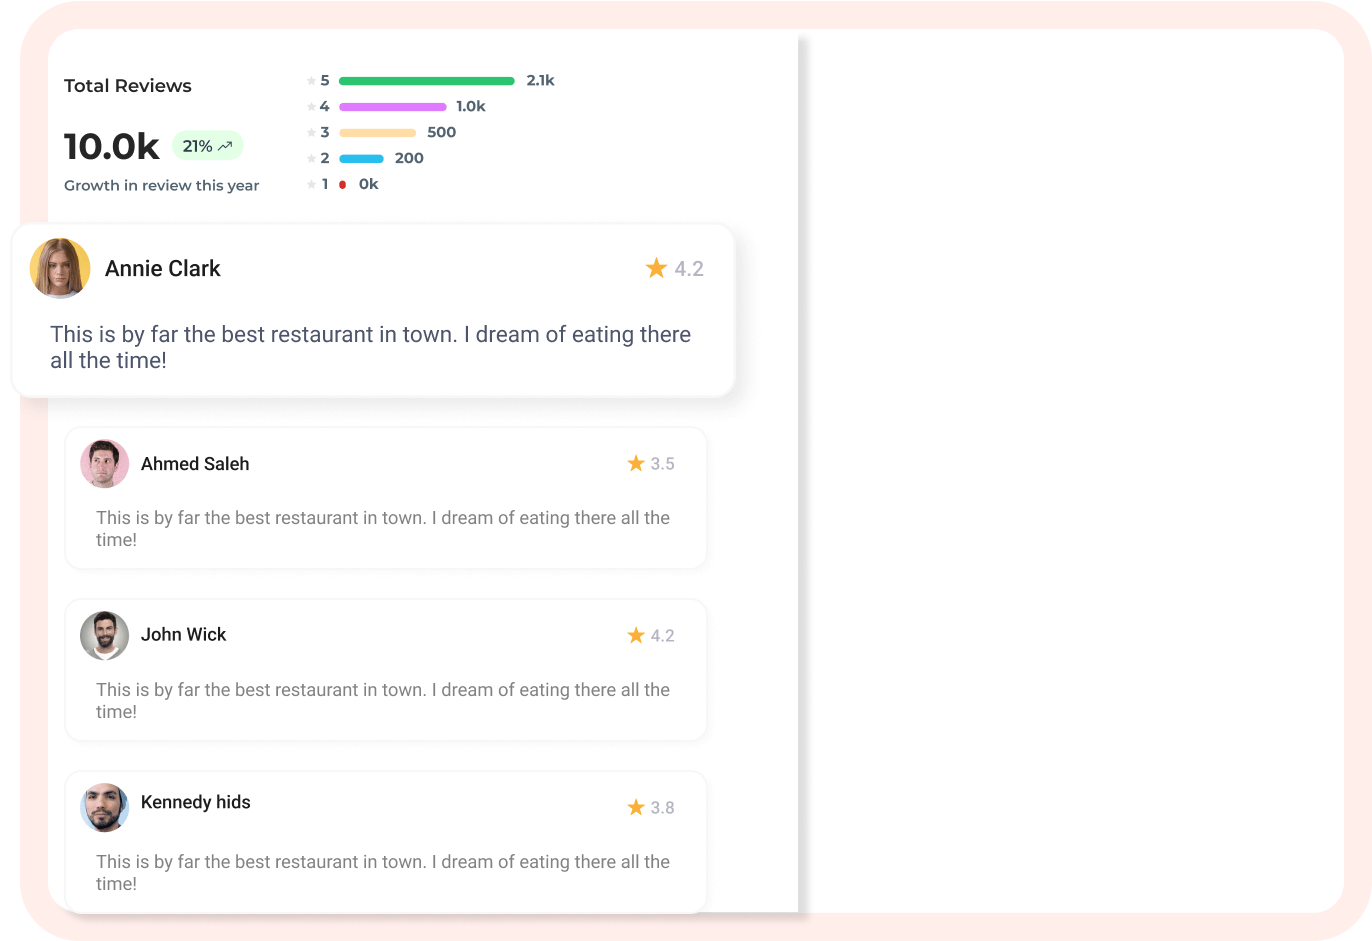The height and width of the screenshot is (941, 1372).
Task: Click the blue 2-star rating bar
Action: [x=361, y=159]
